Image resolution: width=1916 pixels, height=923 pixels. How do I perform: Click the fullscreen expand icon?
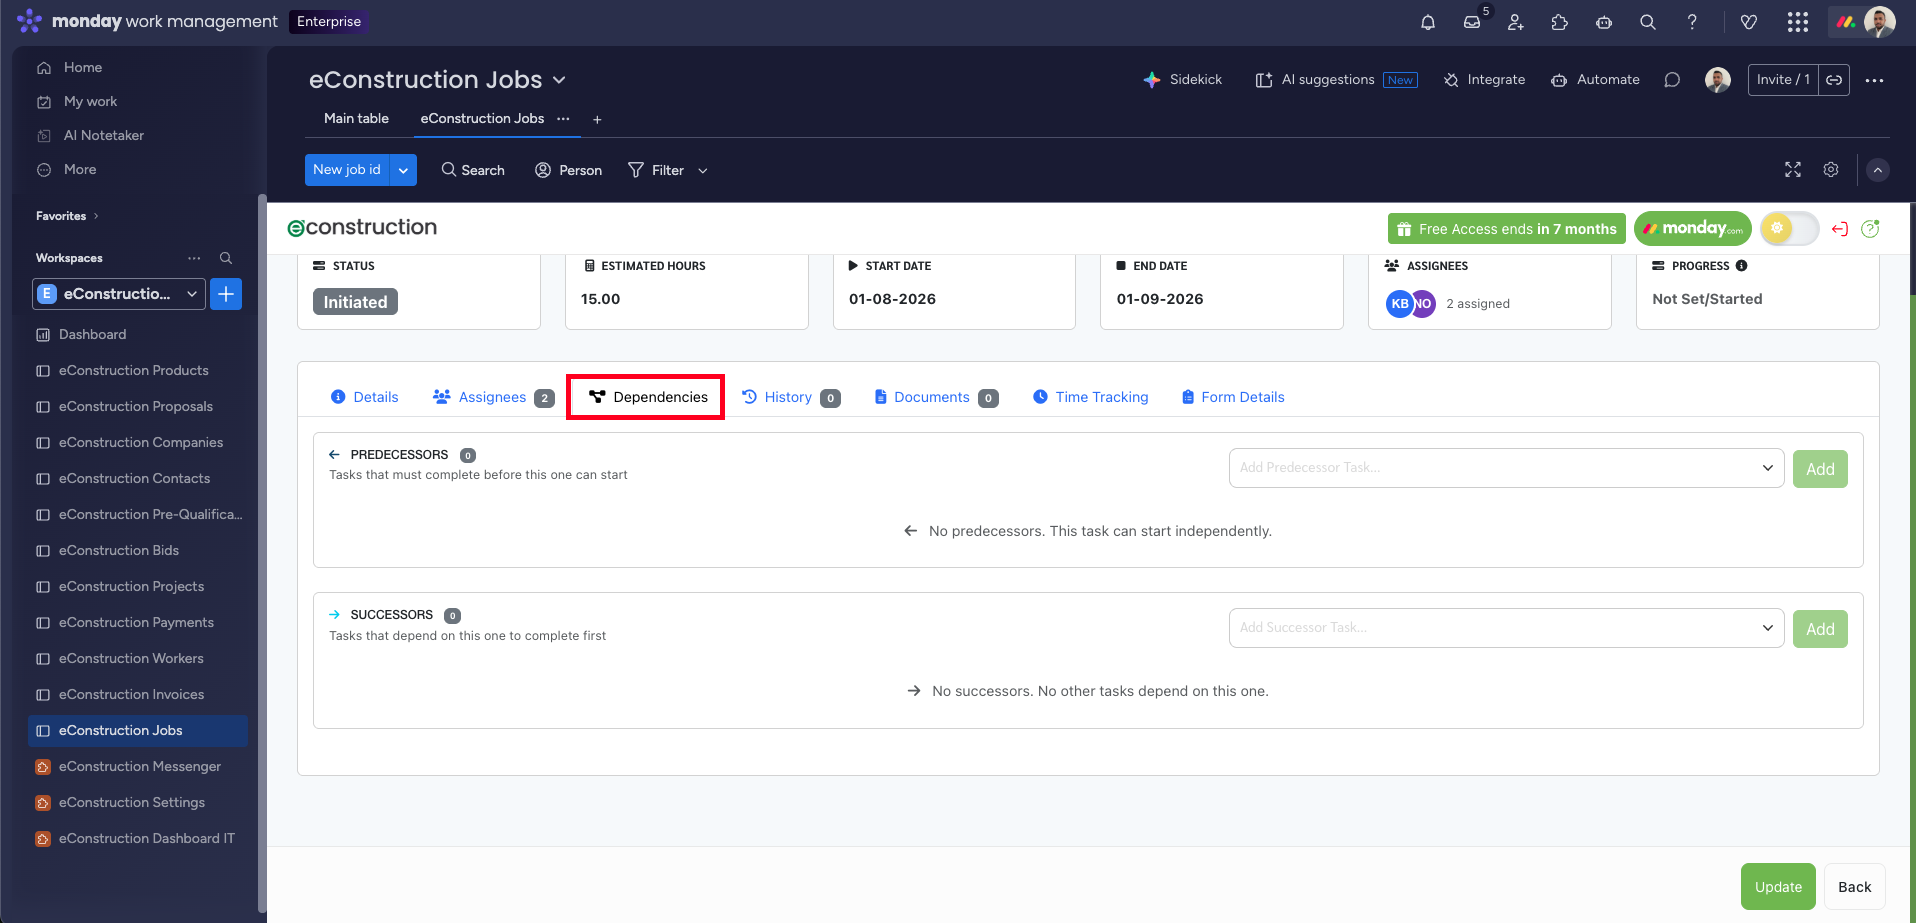click(x=1792, y=170)
